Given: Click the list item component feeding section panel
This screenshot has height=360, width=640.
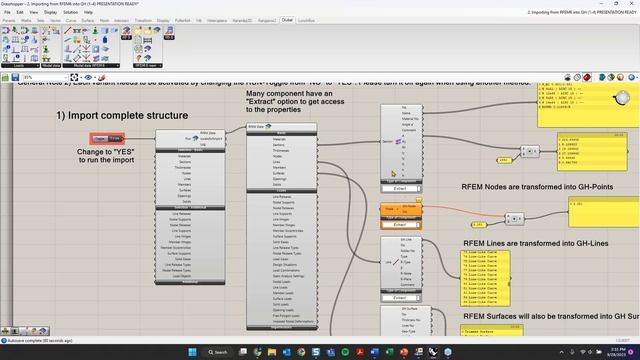Looking at the screenshot, I should pyautogui.click(x=530, y=151).
